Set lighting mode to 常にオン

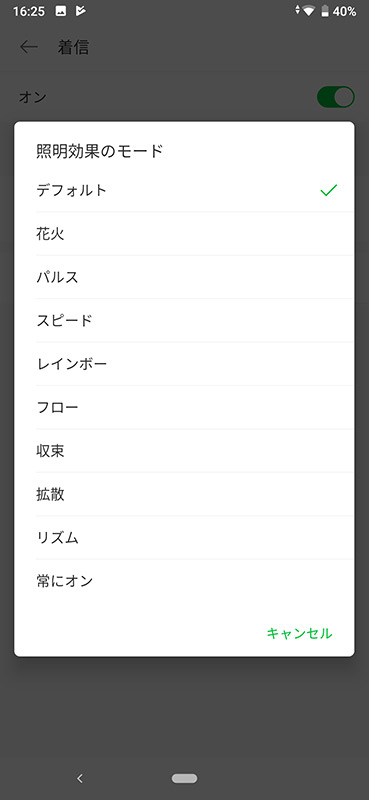[x=184, y=581]
